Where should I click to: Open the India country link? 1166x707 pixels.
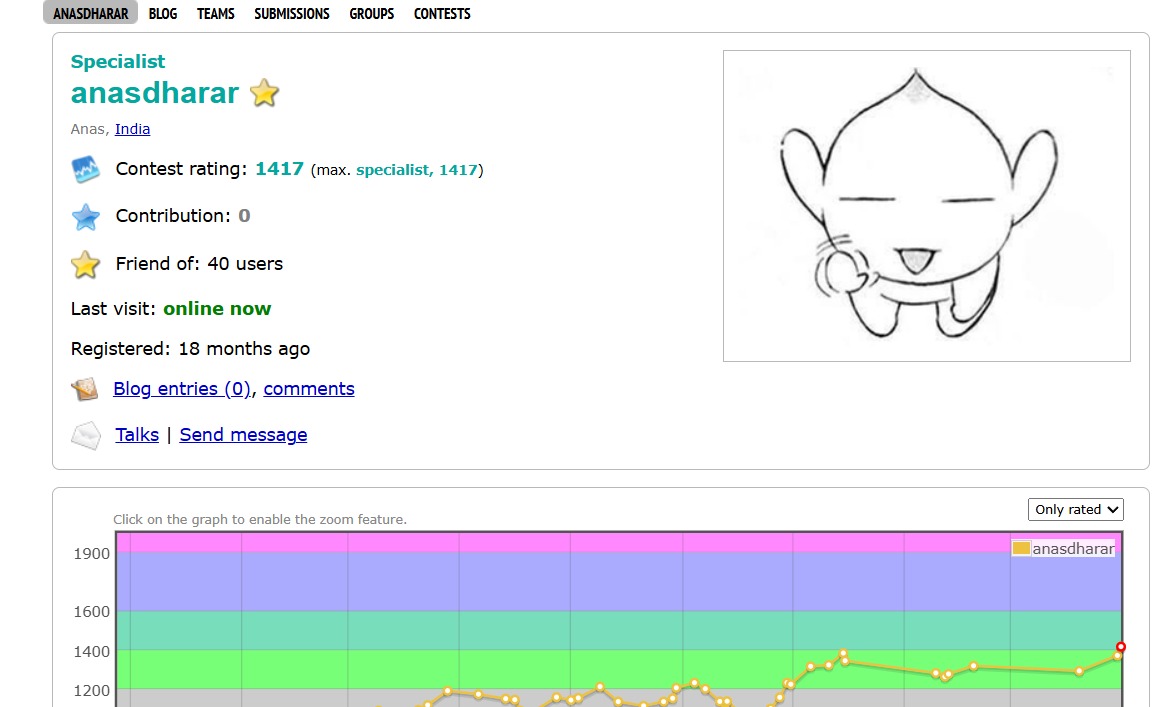(x=132, y=129)
